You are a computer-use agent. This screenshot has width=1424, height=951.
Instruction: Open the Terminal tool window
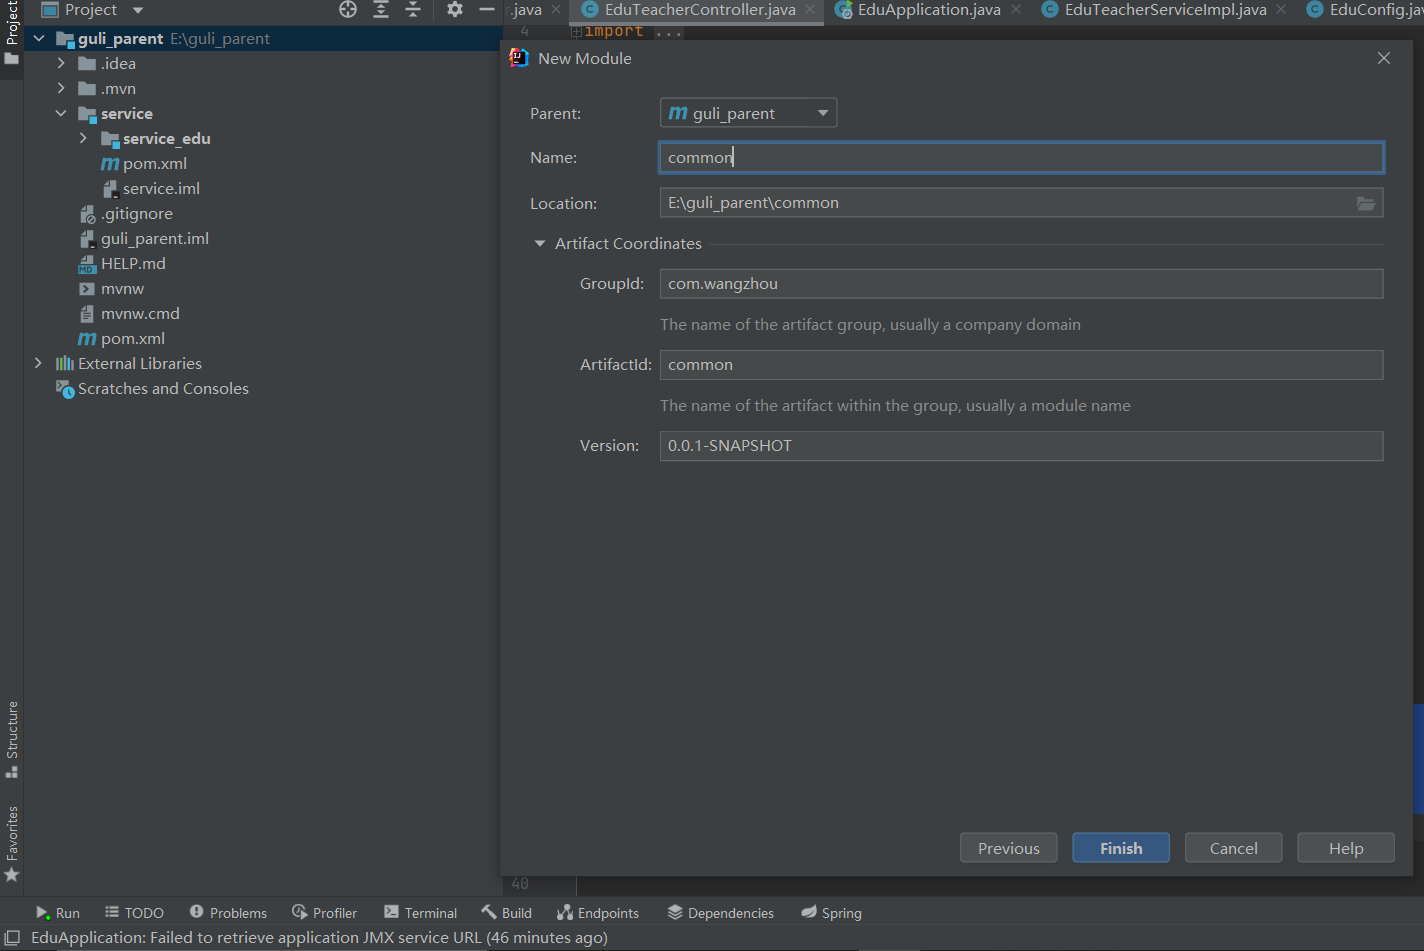[420, 912]
